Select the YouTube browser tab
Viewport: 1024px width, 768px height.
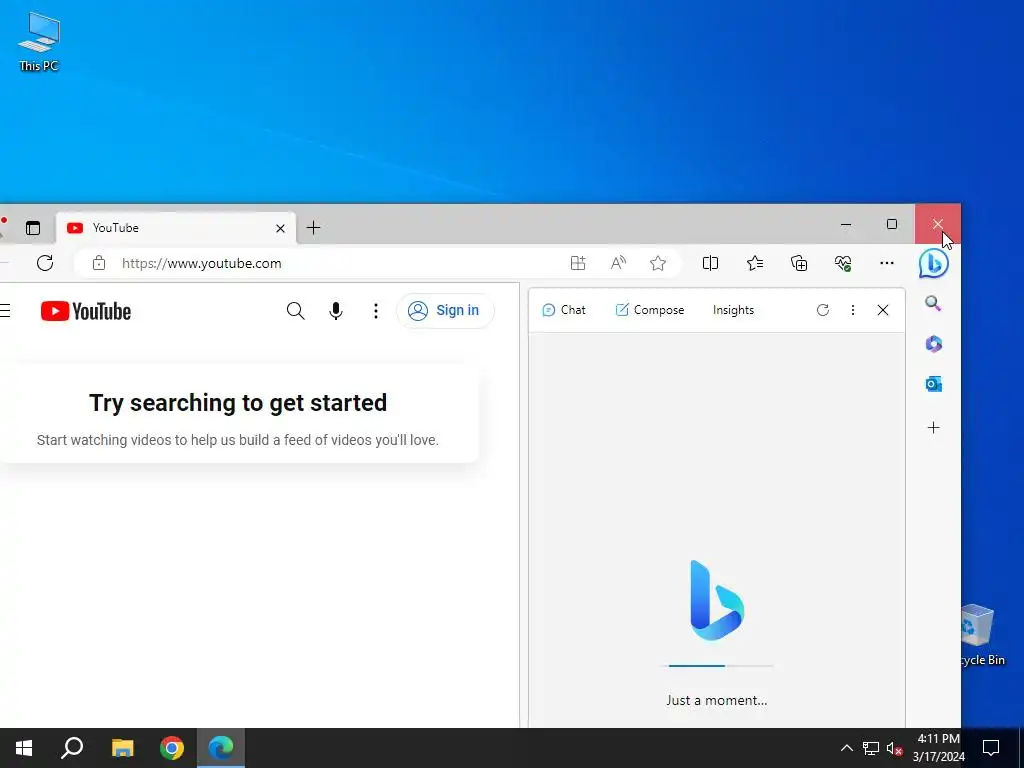pyautogui.click(x=176, y=228)
